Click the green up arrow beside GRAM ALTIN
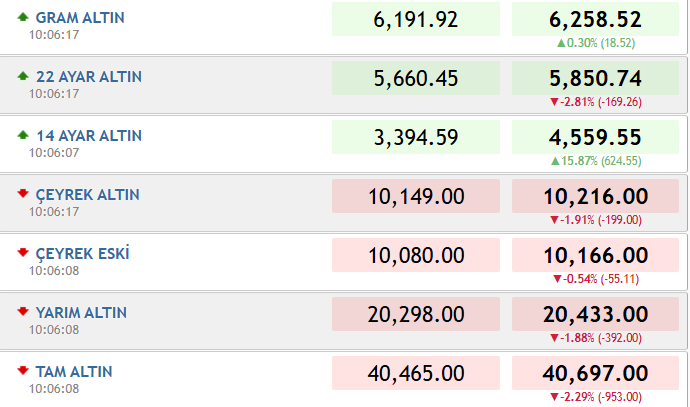This screenshot has height=407, width=690. [23, 17]
